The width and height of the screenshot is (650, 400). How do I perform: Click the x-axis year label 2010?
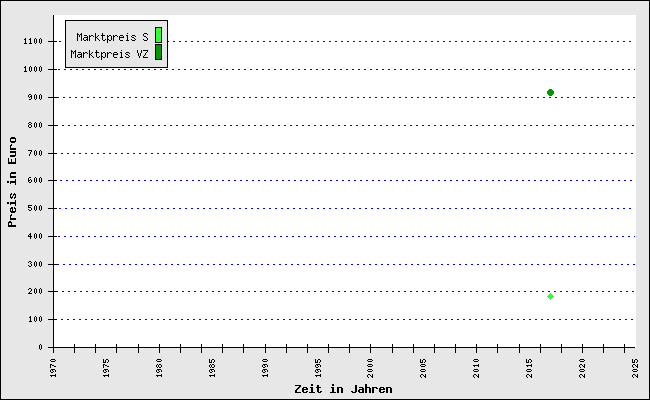(x=477, y=368)
